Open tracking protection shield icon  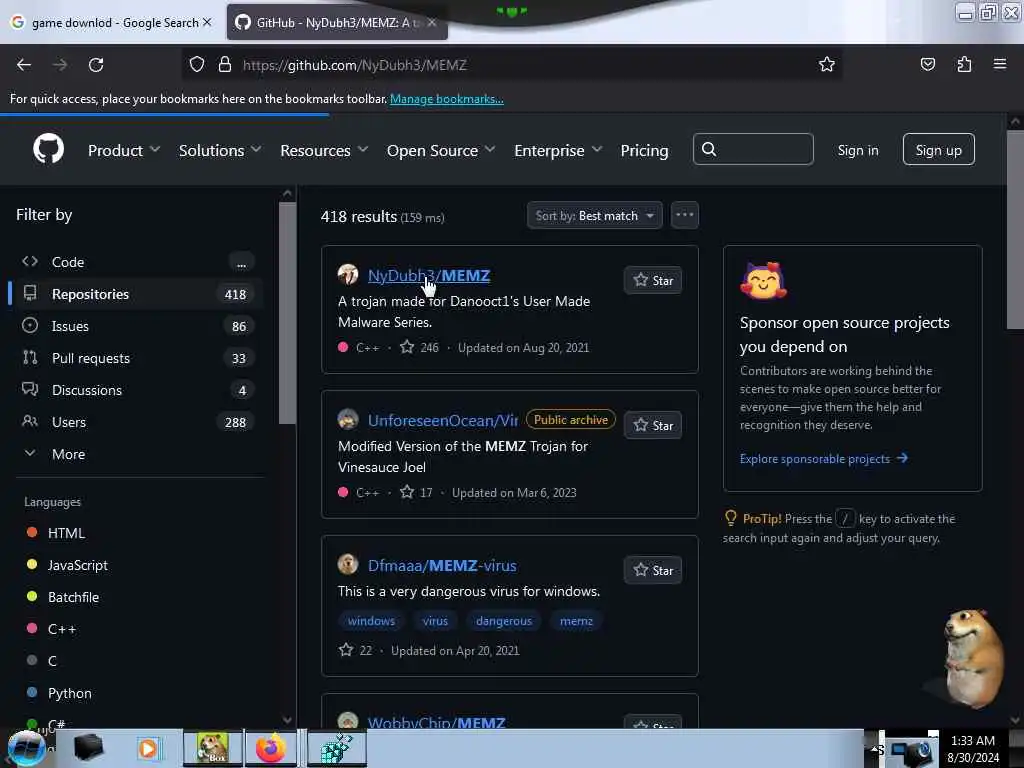pos(197,64)
